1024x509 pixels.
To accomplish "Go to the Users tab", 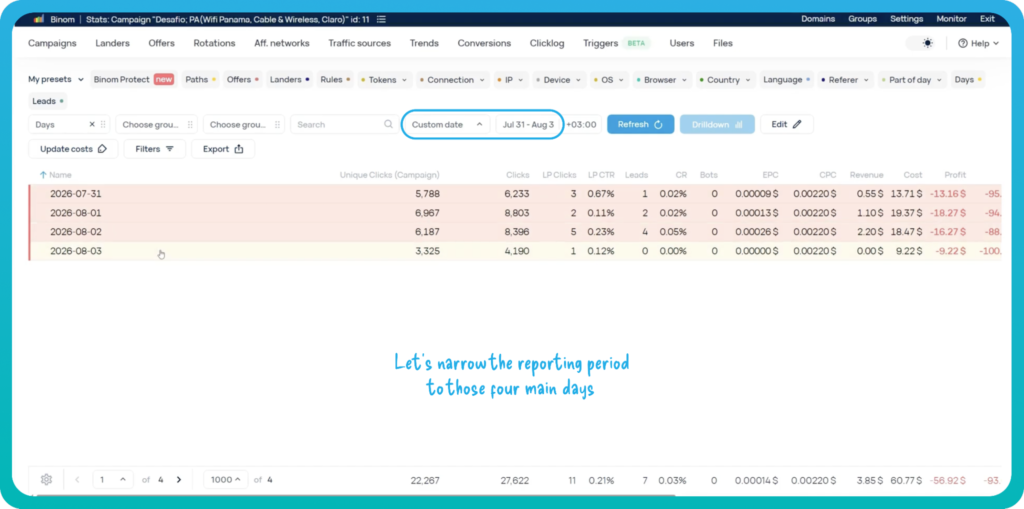I will [682, 43].
